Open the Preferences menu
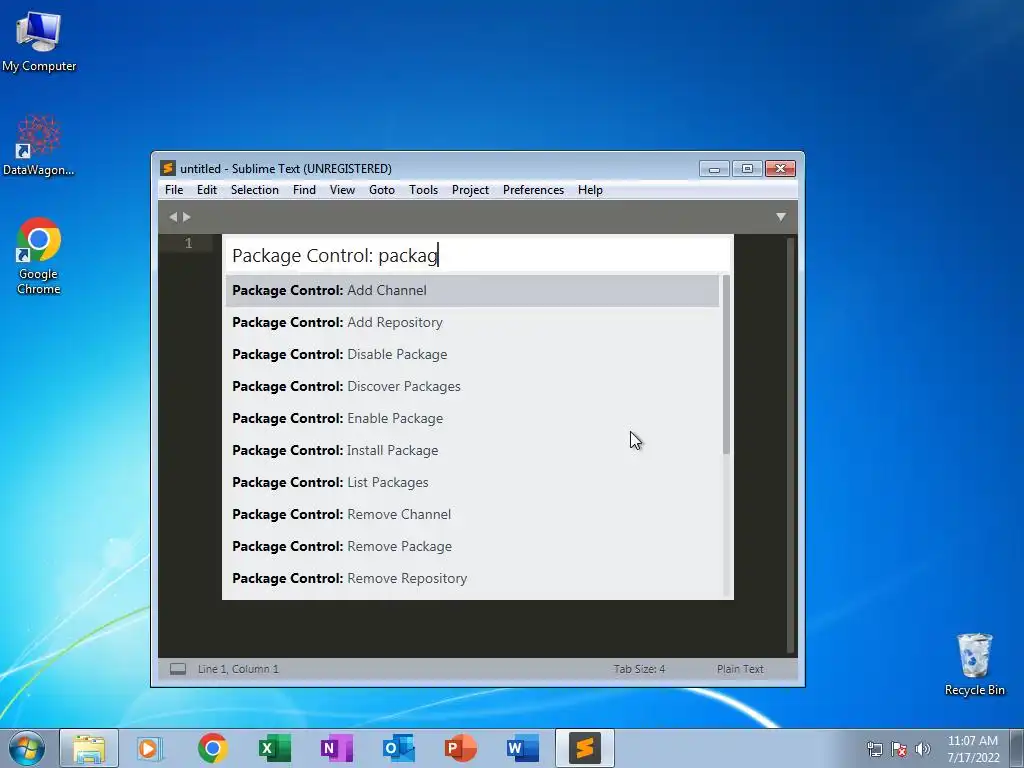 pos(533,190)
